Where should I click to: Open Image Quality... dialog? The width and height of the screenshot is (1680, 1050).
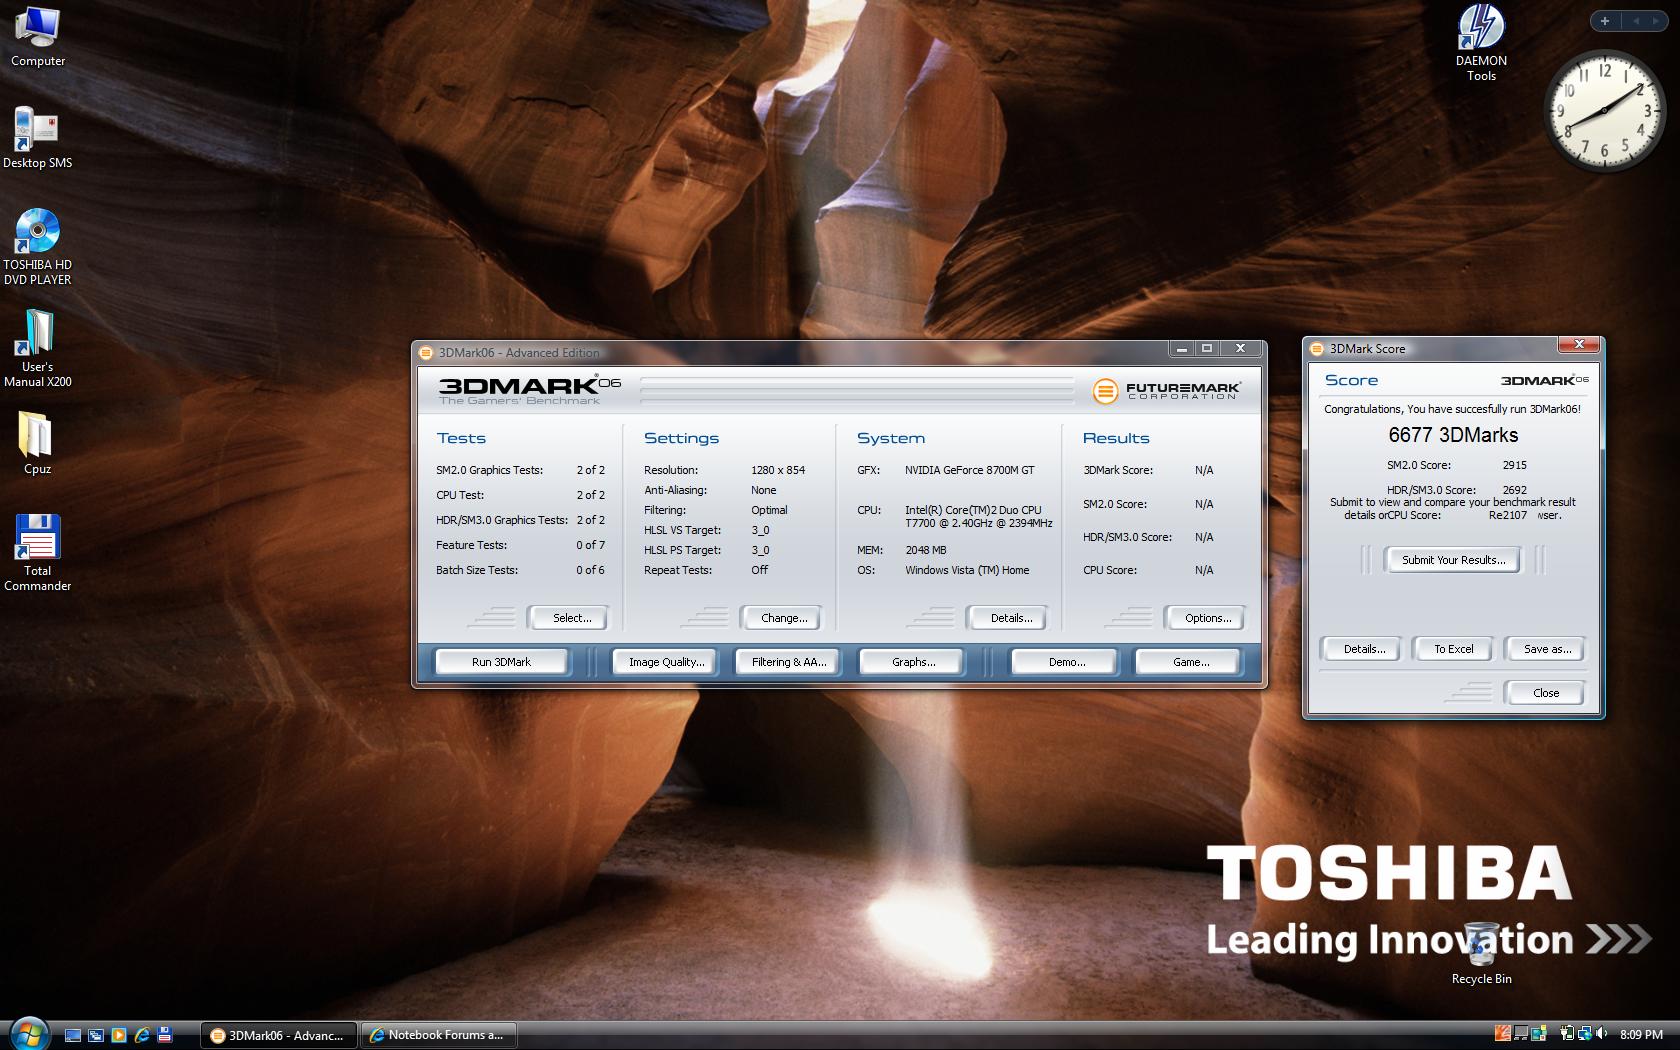click(x=666, y=662)
